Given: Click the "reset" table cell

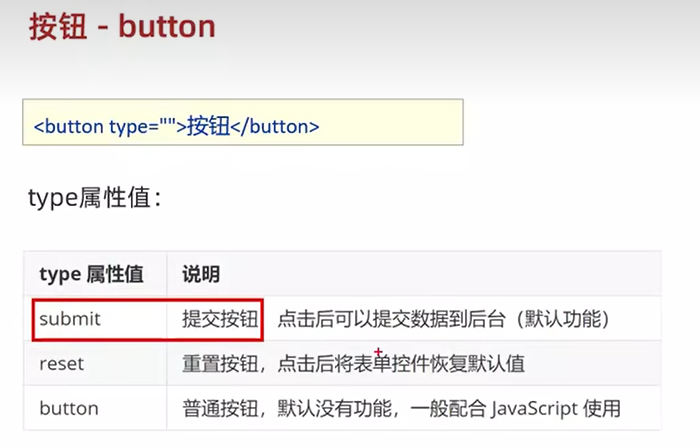Looking at the screenshot, I should pos(61,364).
